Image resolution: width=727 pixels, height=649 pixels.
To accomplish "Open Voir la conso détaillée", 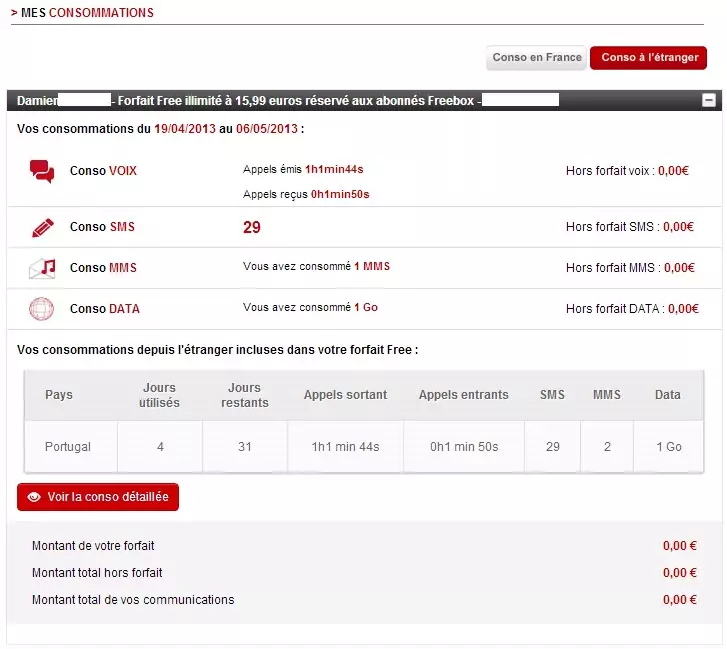I will coord(98,497).
